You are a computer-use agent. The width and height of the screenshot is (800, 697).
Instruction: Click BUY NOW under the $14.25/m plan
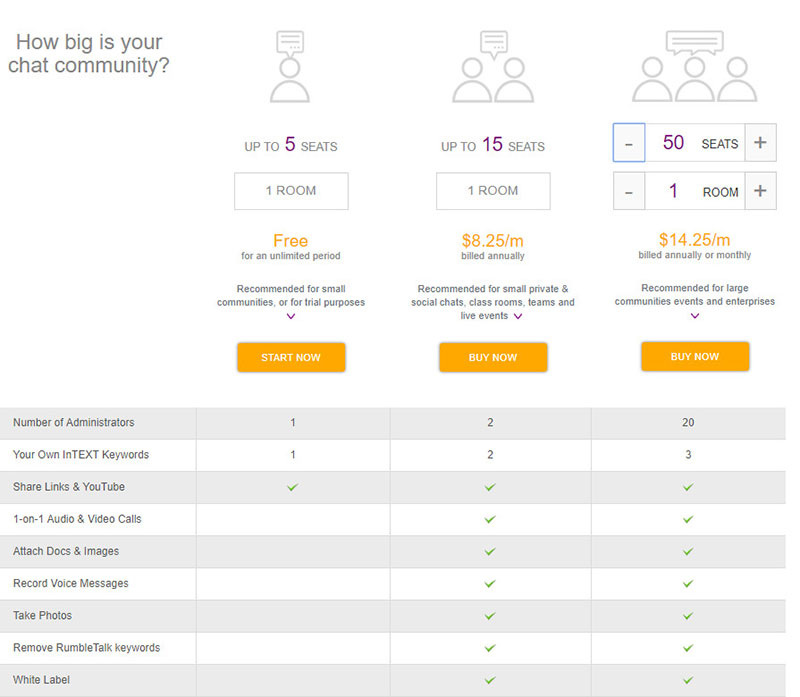click(694, 356)
